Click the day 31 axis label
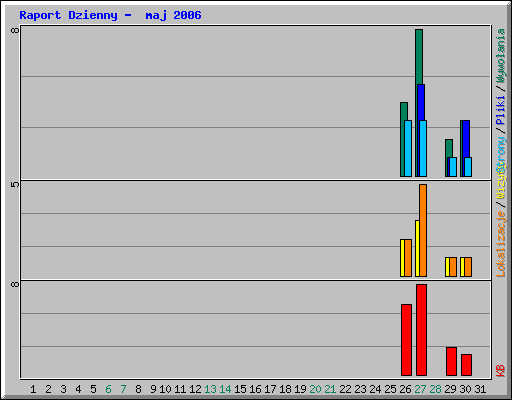Screen dimensions: 512x400 tap(480, 389)
